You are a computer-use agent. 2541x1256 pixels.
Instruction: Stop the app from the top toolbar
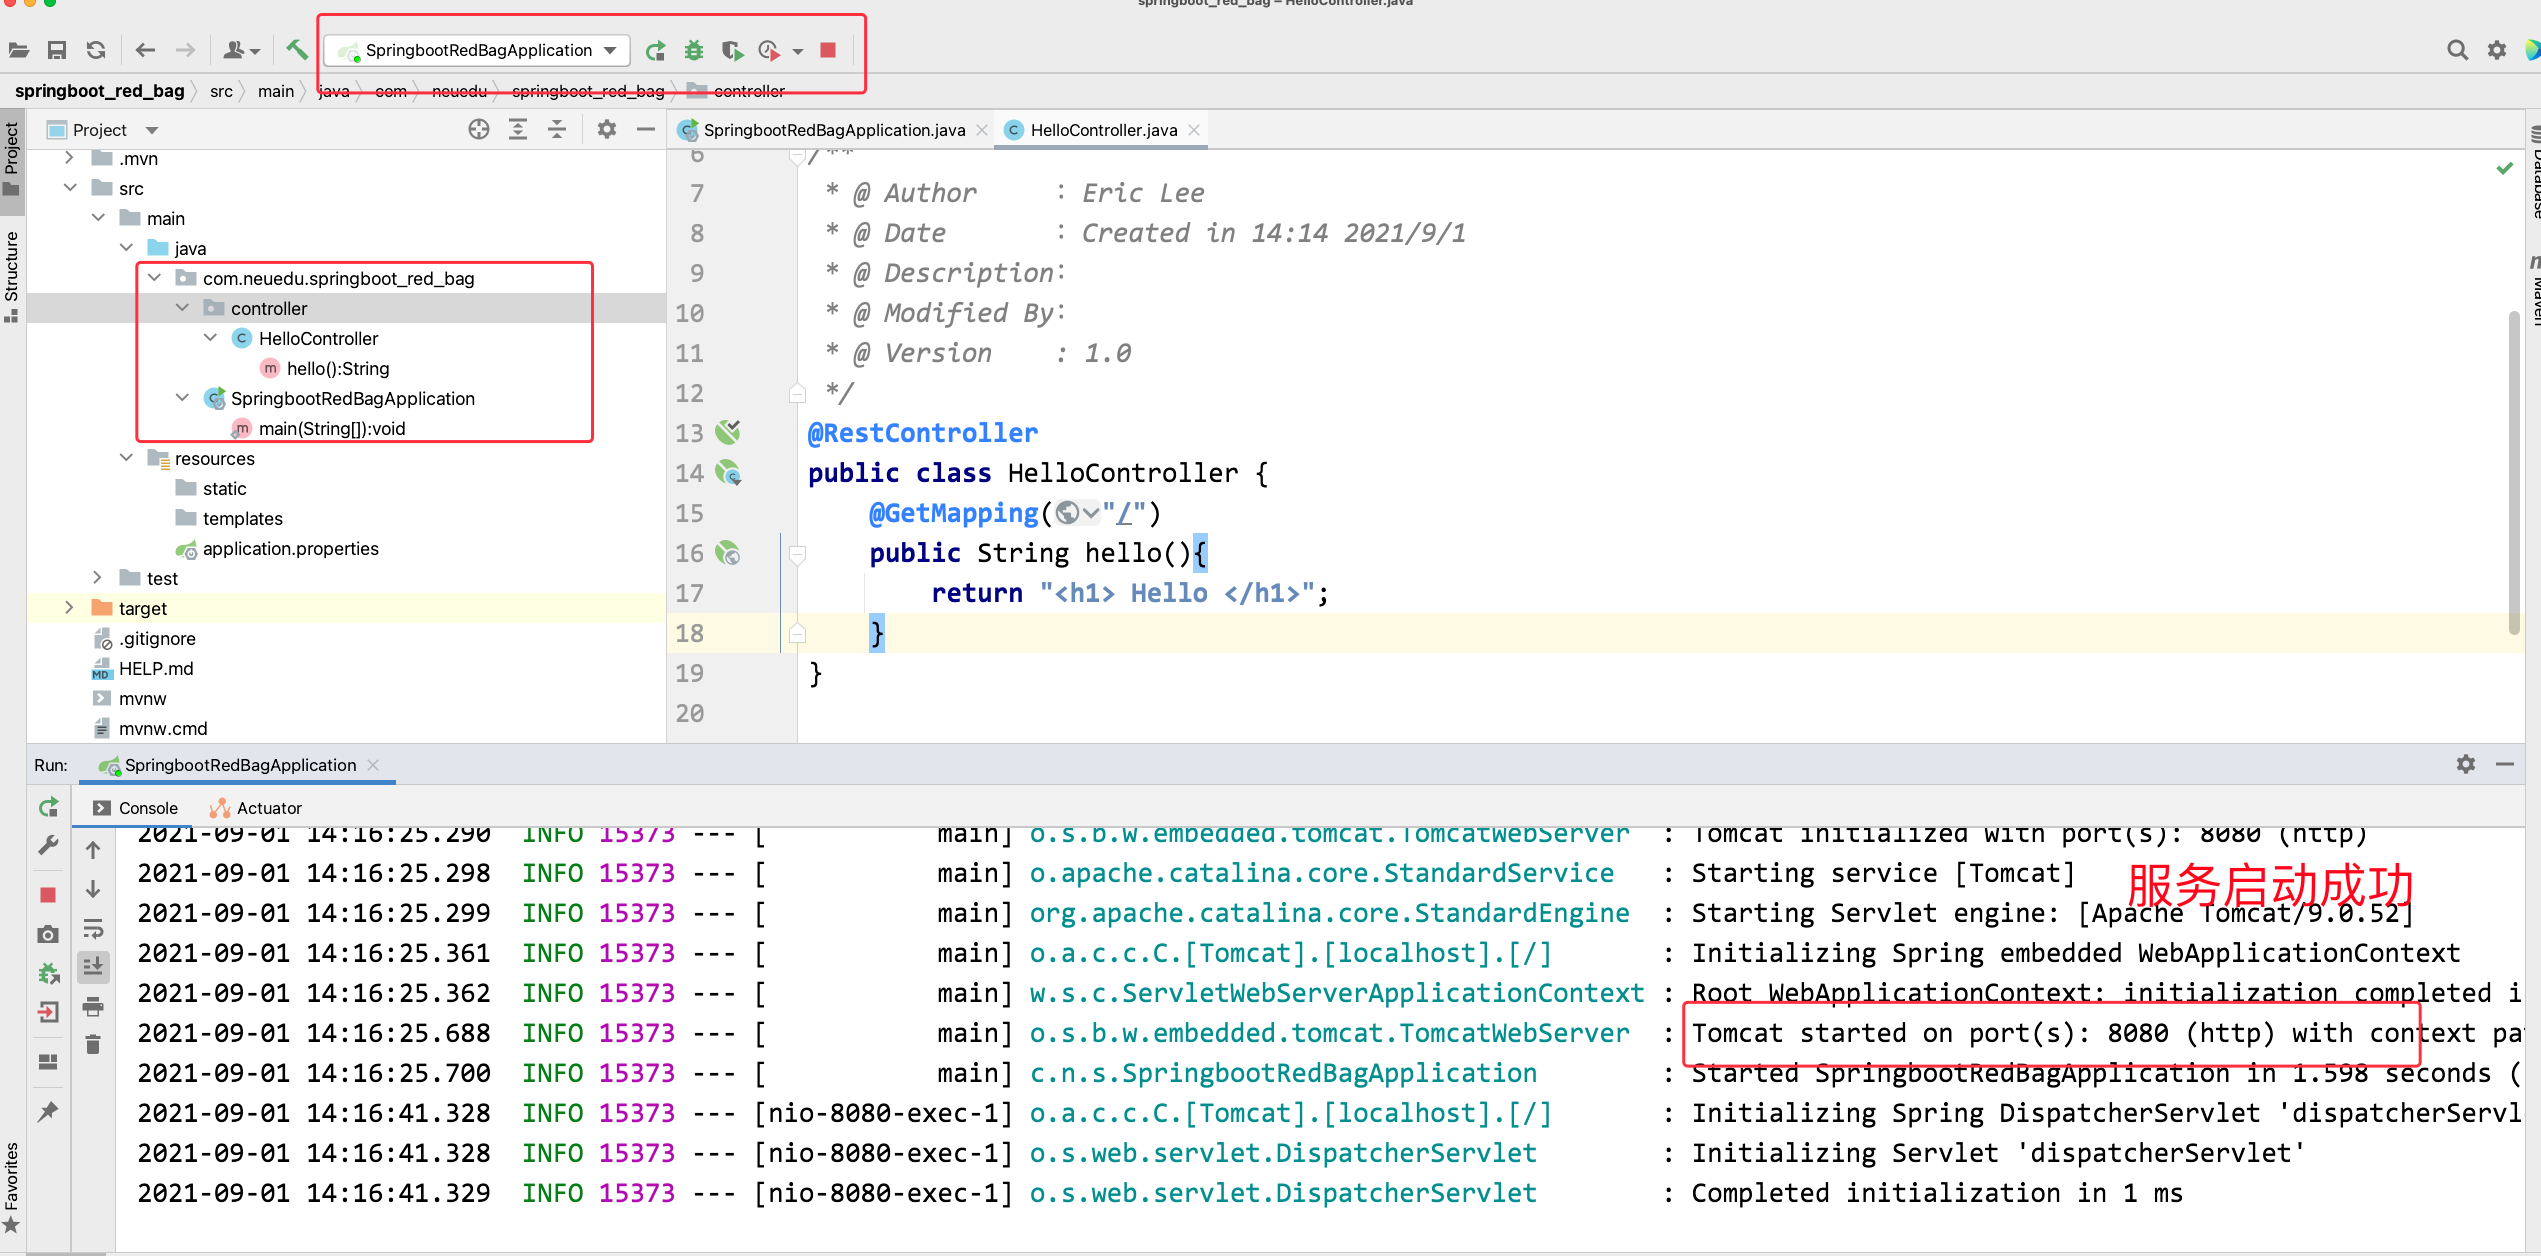tap(828, 50)
